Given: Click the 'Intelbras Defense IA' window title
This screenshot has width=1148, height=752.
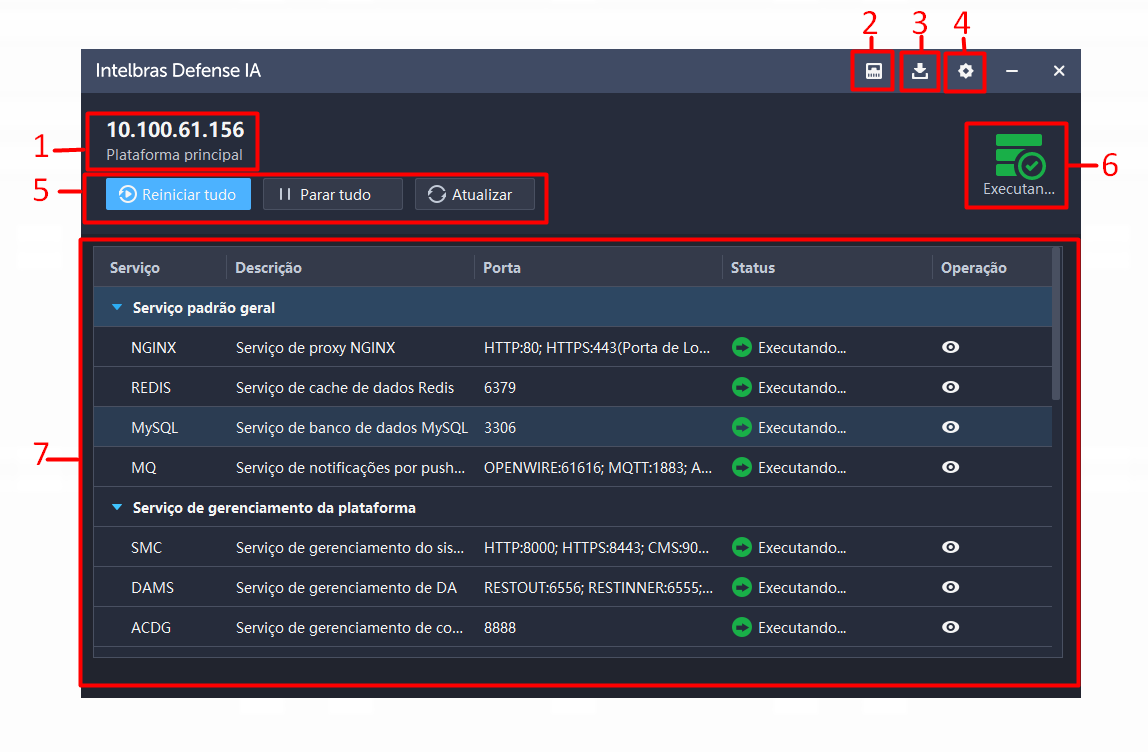Looking at the screenshot, I should [x=178, y=70].
